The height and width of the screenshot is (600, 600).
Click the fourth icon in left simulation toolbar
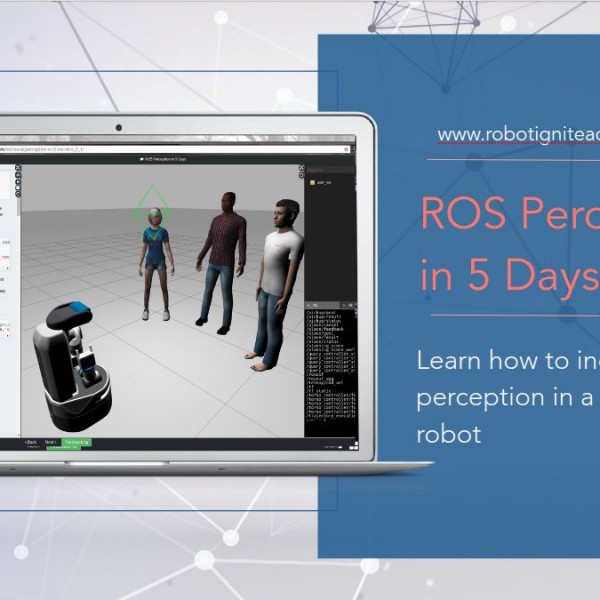(18, 188)
